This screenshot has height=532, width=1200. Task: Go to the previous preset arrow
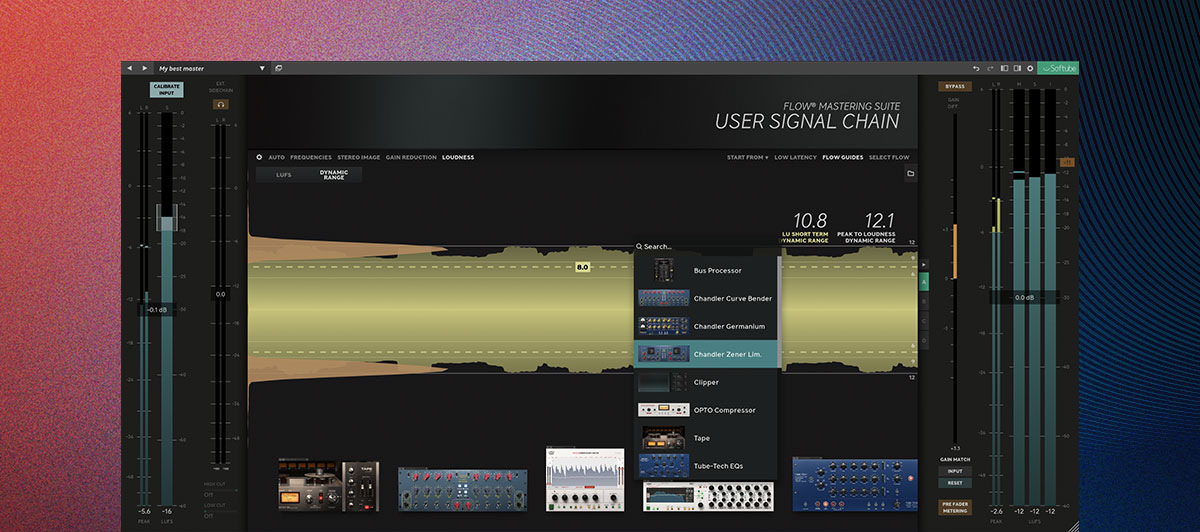click(x=129, y=68)
